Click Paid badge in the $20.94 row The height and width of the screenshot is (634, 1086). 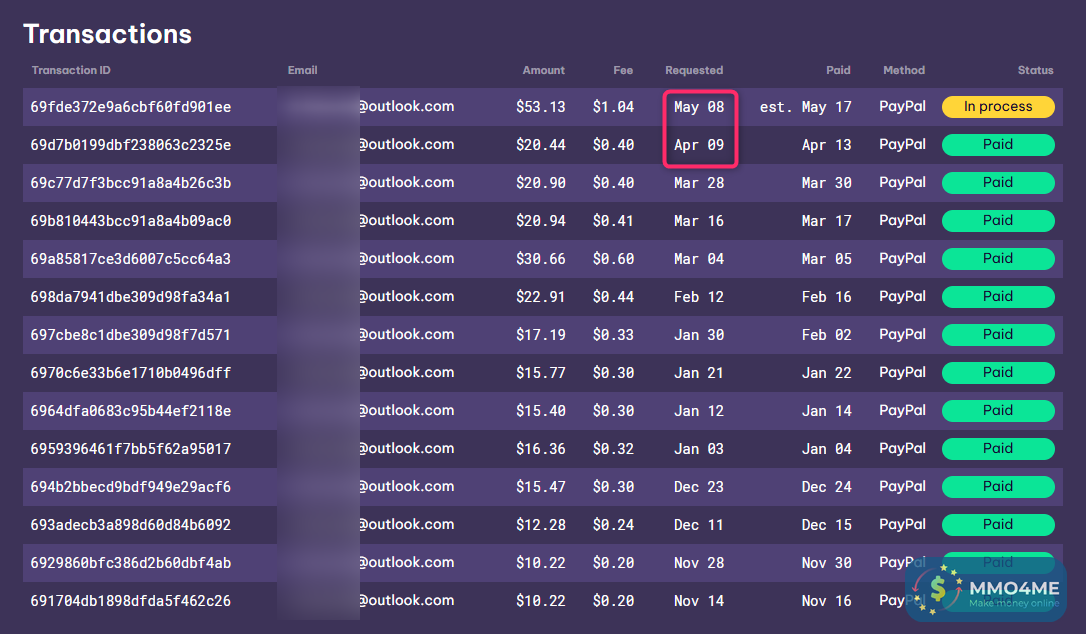point(998,221)
